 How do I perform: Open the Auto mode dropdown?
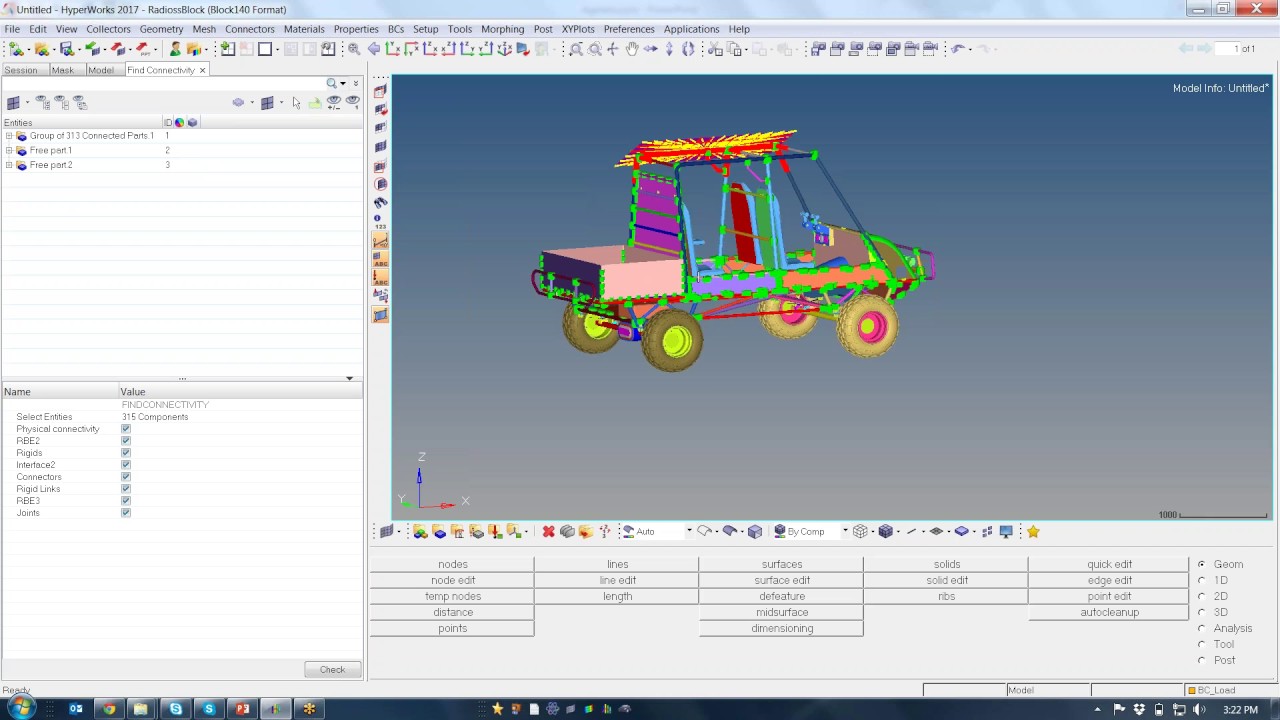click(689, 531)
